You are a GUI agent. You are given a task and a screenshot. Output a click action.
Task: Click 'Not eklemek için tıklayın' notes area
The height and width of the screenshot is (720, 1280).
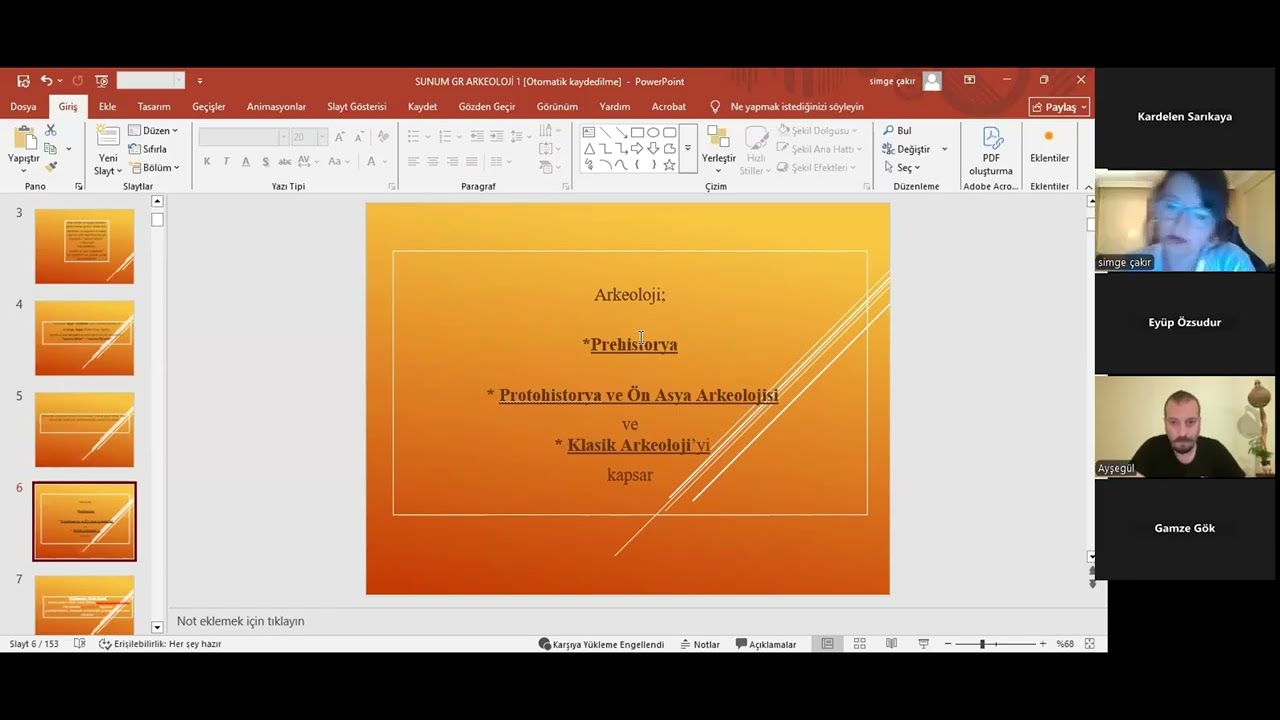coord(240,621)
